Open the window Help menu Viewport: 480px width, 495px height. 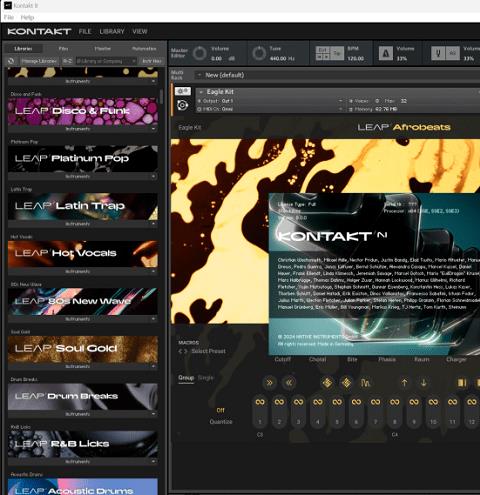click(x=27, y=17)
